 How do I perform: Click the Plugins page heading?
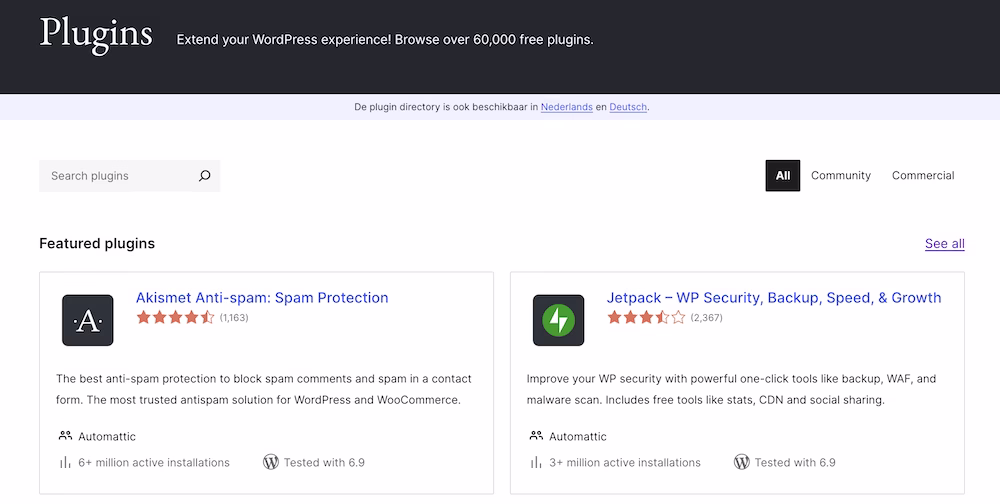pyautogui.click(x=96, y=34)
